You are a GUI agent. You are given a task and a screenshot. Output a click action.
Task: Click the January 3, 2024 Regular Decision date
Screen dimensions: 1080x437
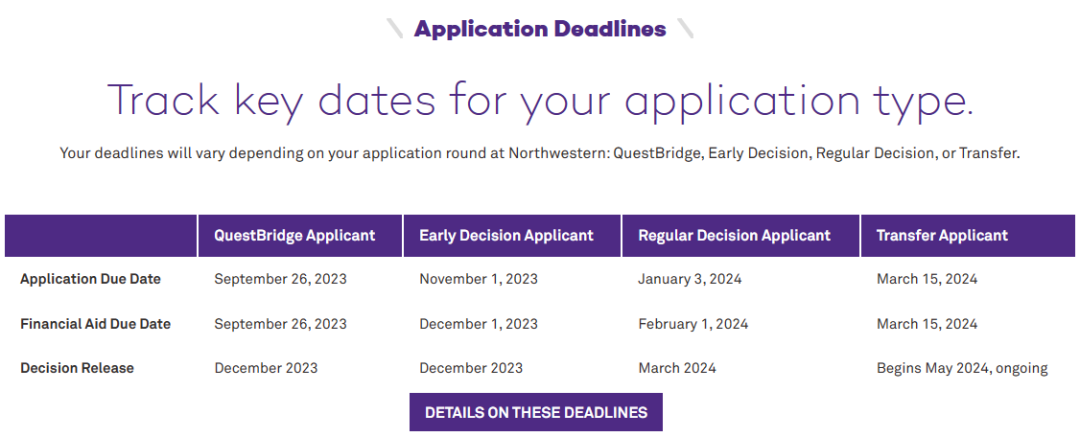[x=690, y=279]
